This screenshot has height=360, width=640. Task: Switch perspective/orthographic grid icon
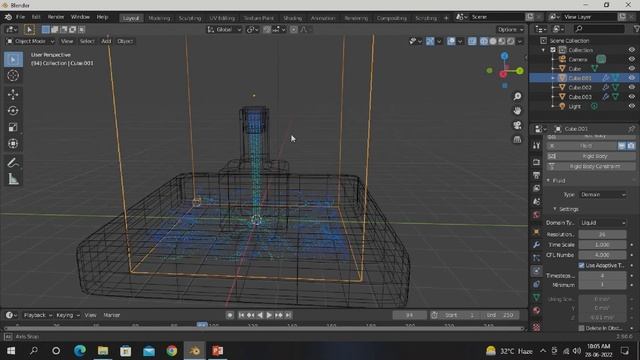pos(517,139)
